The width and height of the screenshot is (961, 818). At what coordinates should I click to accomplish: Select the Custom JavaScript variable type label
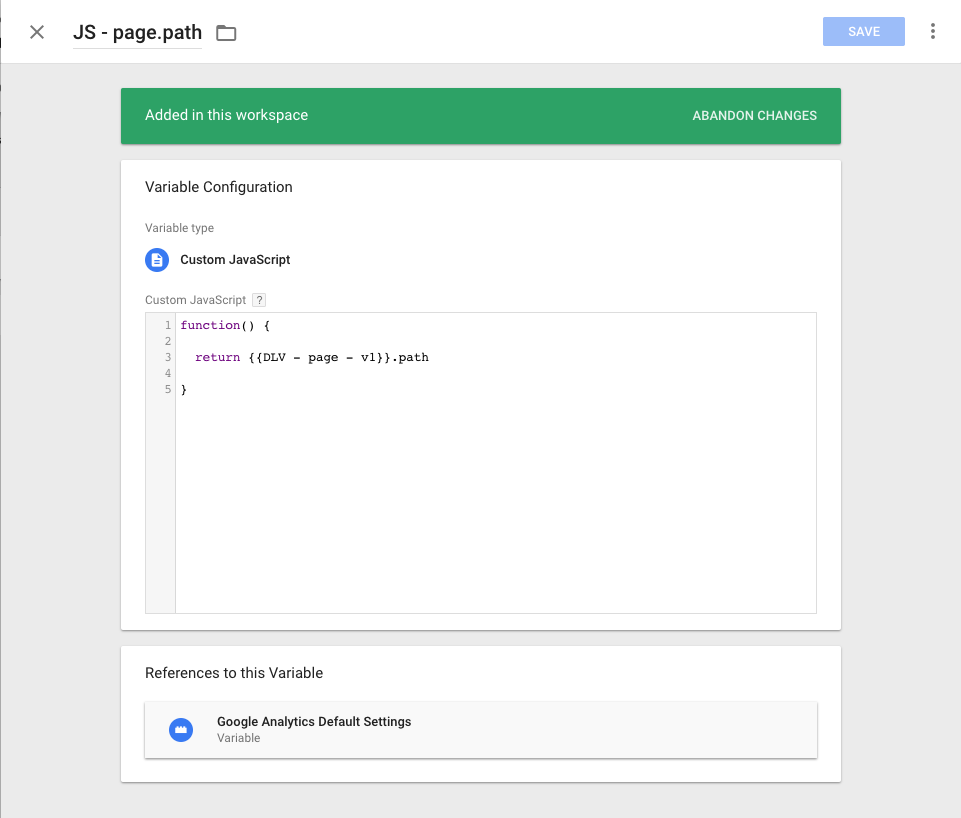tap(235, 260)
